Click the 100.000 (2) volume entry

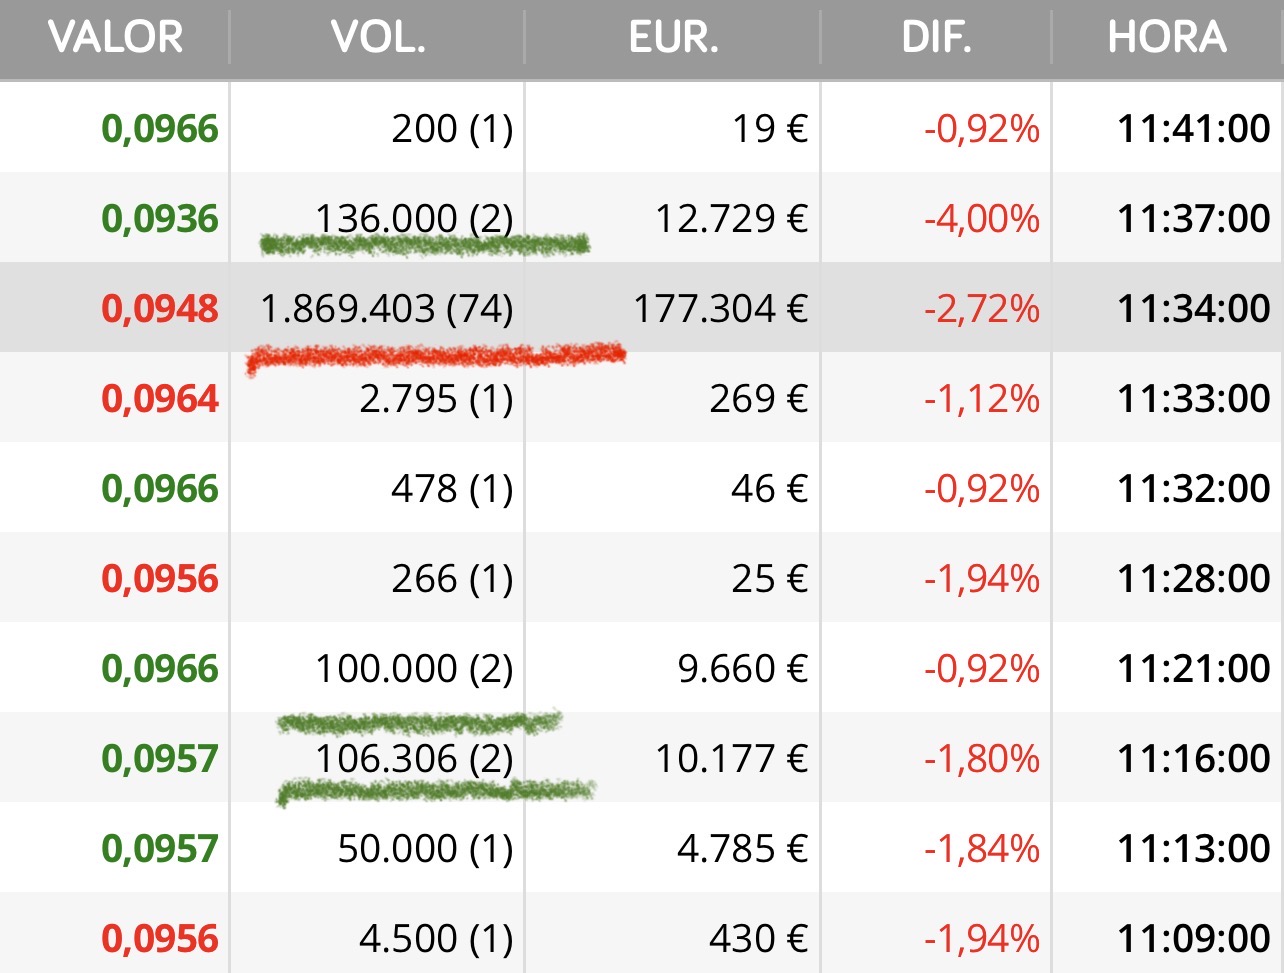414,669
